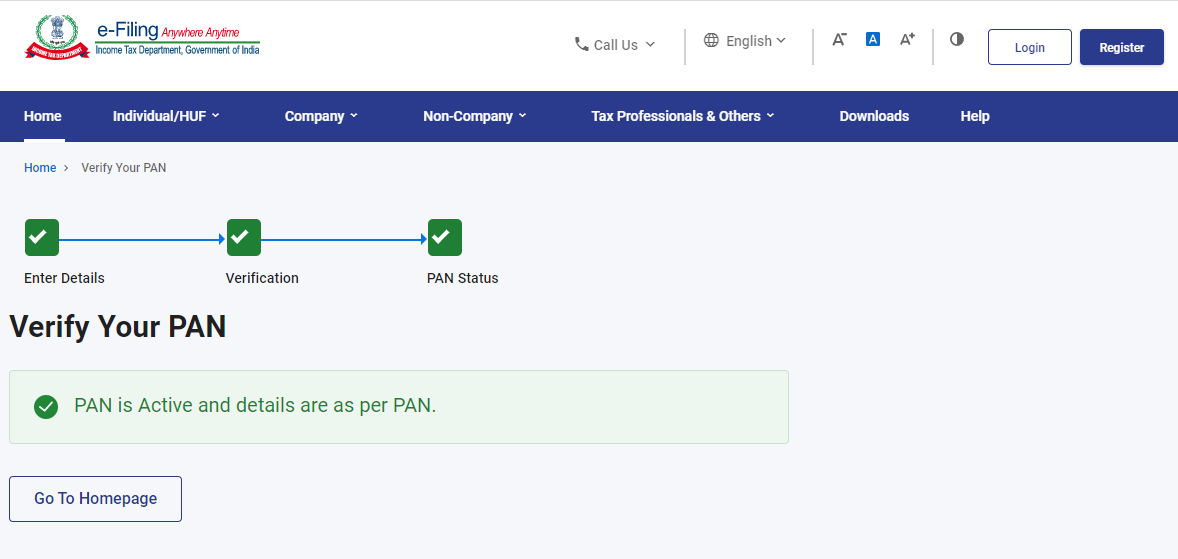Click the green success tick in the alert
This screenshot has height=559, width=1178.
click(x=46, y=407)
